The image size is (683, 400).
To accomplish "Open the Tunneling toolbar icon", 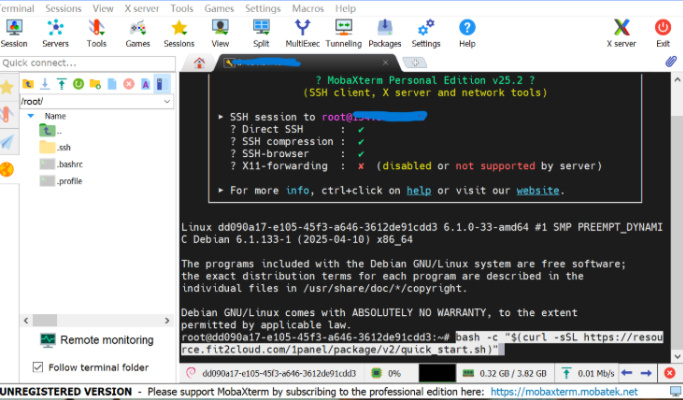I will coord(344,33).
